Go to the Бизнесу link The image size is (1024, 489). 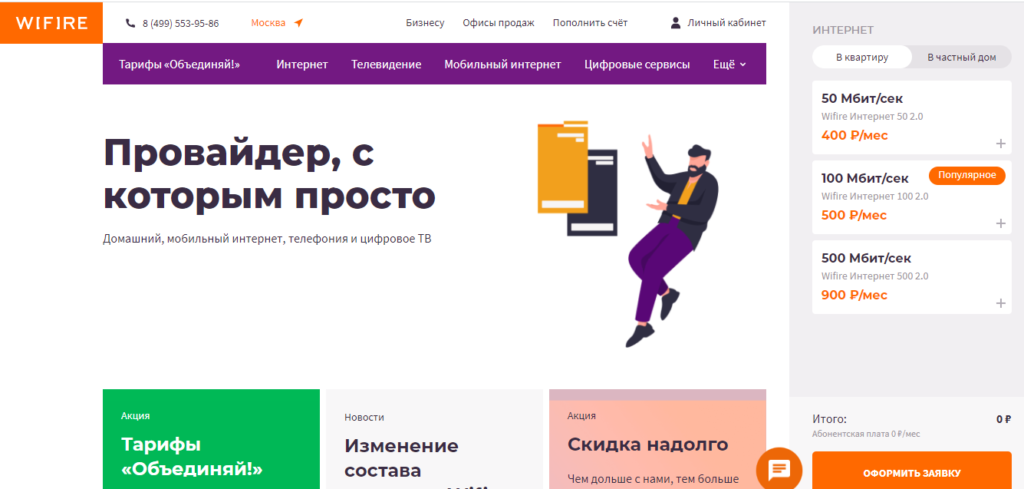pos(425,23)
